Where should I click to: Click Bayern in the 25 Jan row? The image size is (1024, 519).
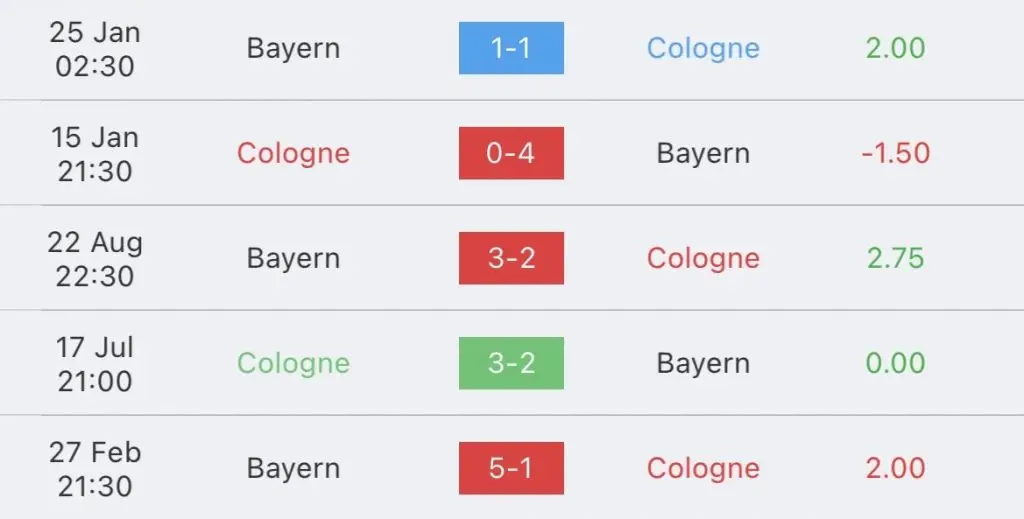point(293,49)
